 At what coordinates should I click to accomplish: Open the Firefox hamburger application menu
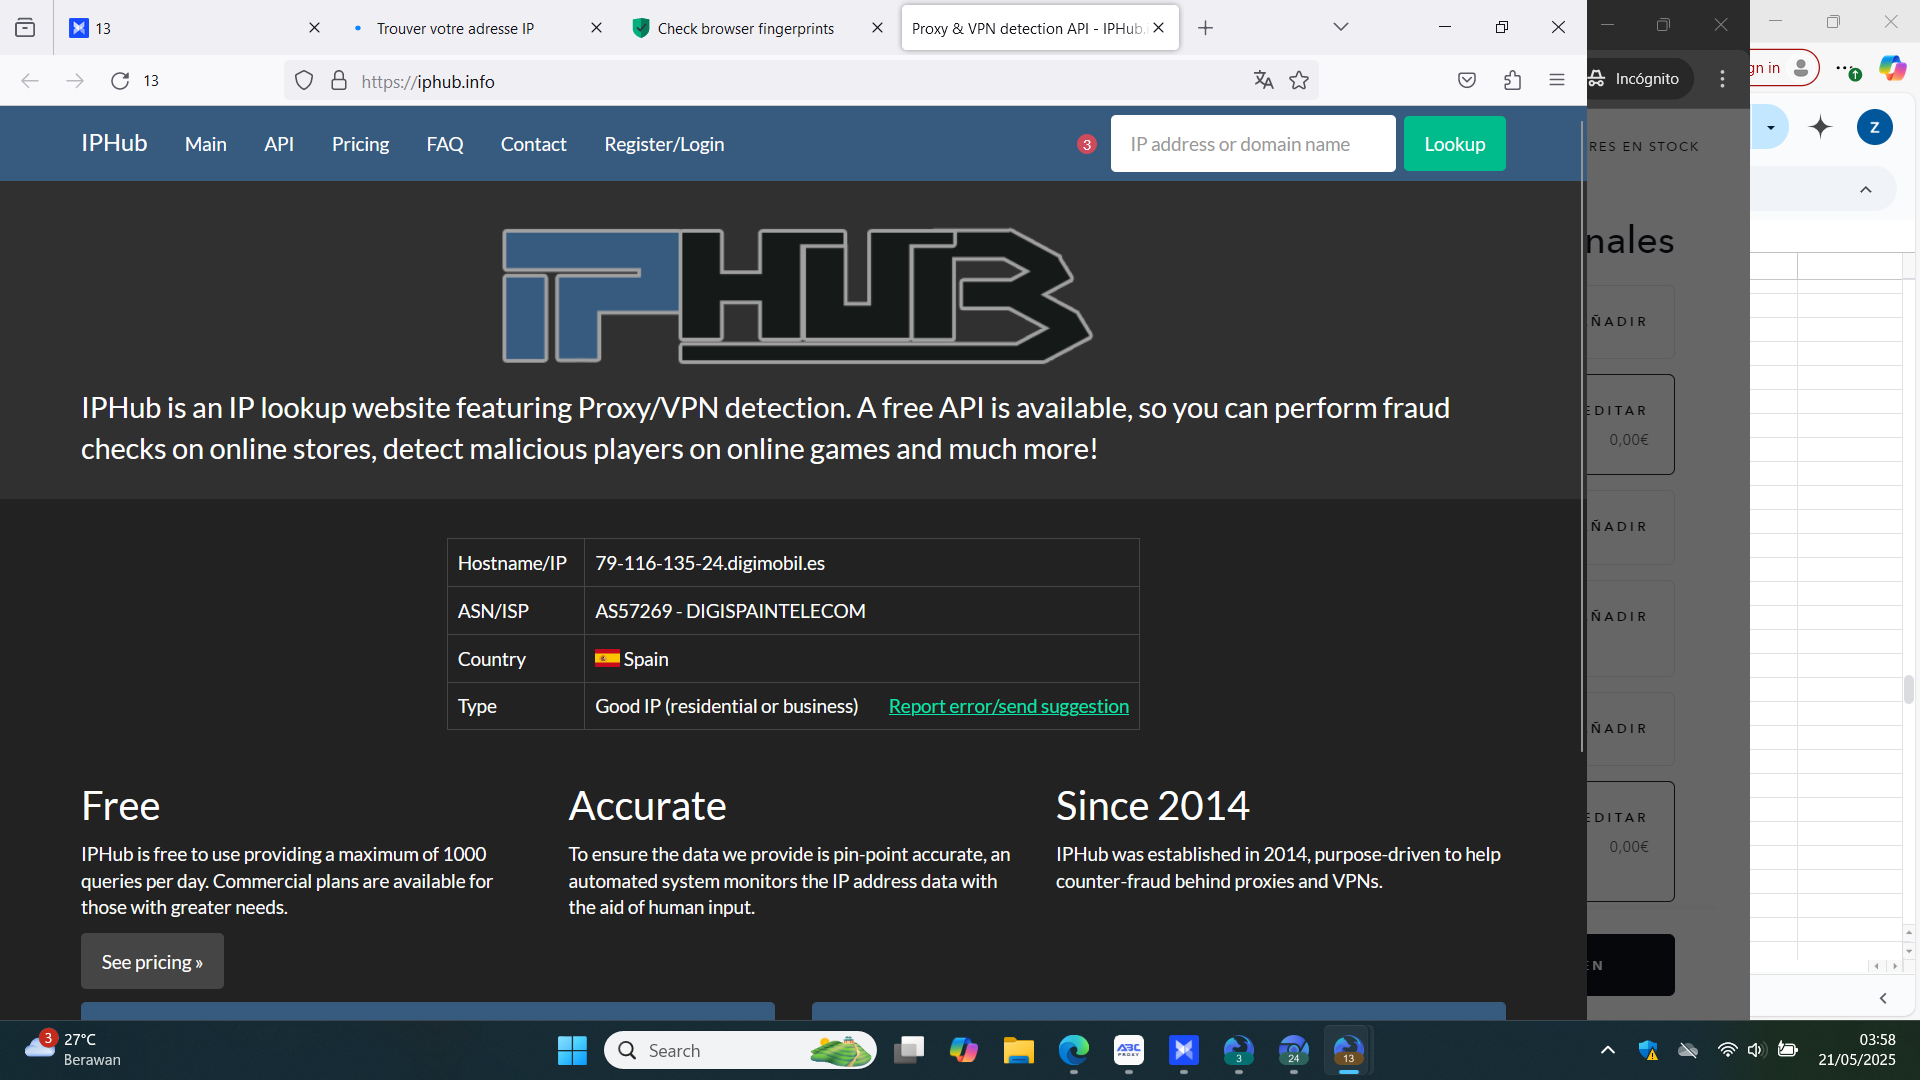tap(1557, 81)
